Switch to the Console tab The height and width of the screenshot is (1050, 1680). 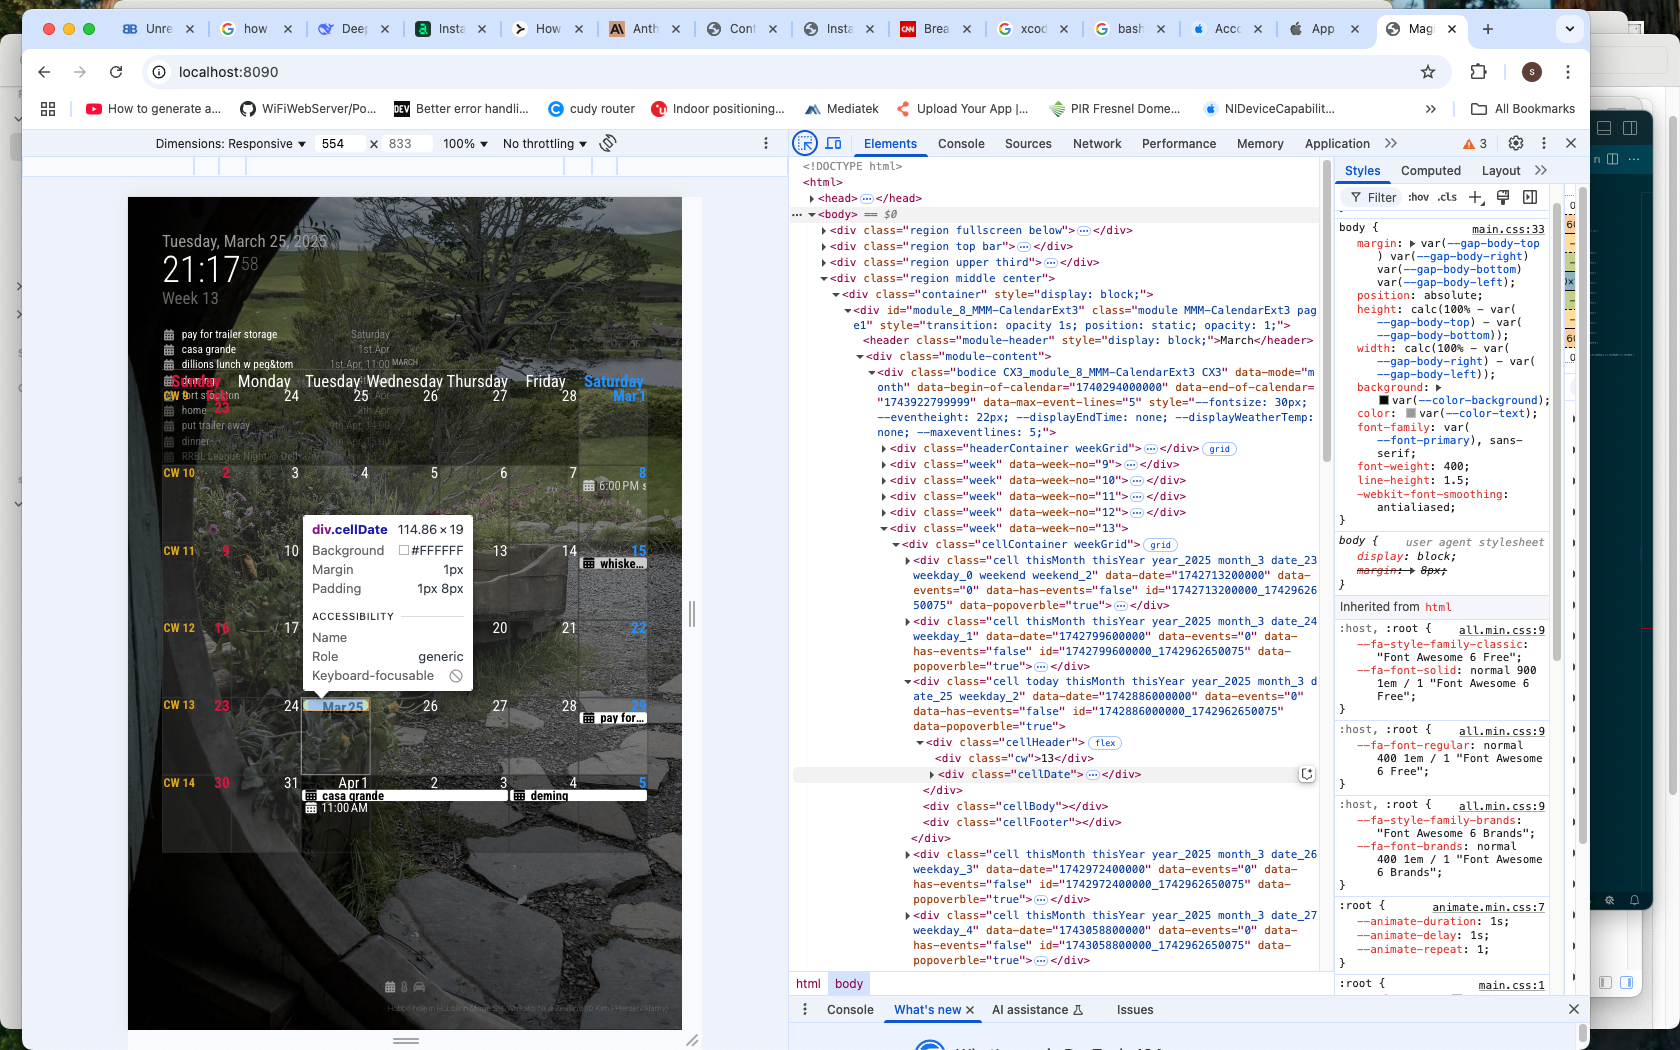(x=961, y=144)
